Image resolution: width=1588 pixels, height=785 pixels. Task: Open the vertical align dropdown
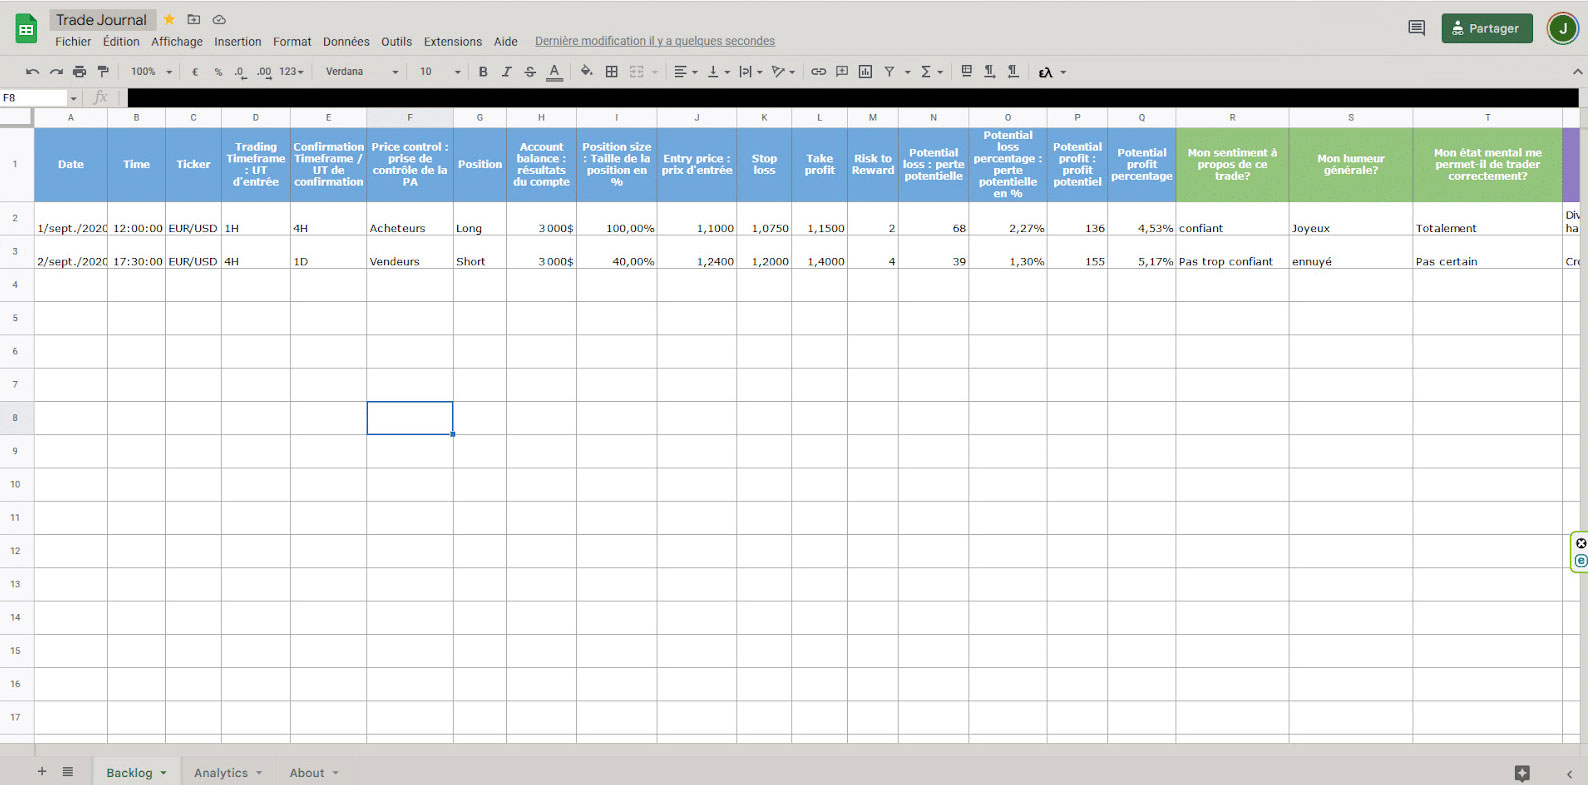[719, 72]
